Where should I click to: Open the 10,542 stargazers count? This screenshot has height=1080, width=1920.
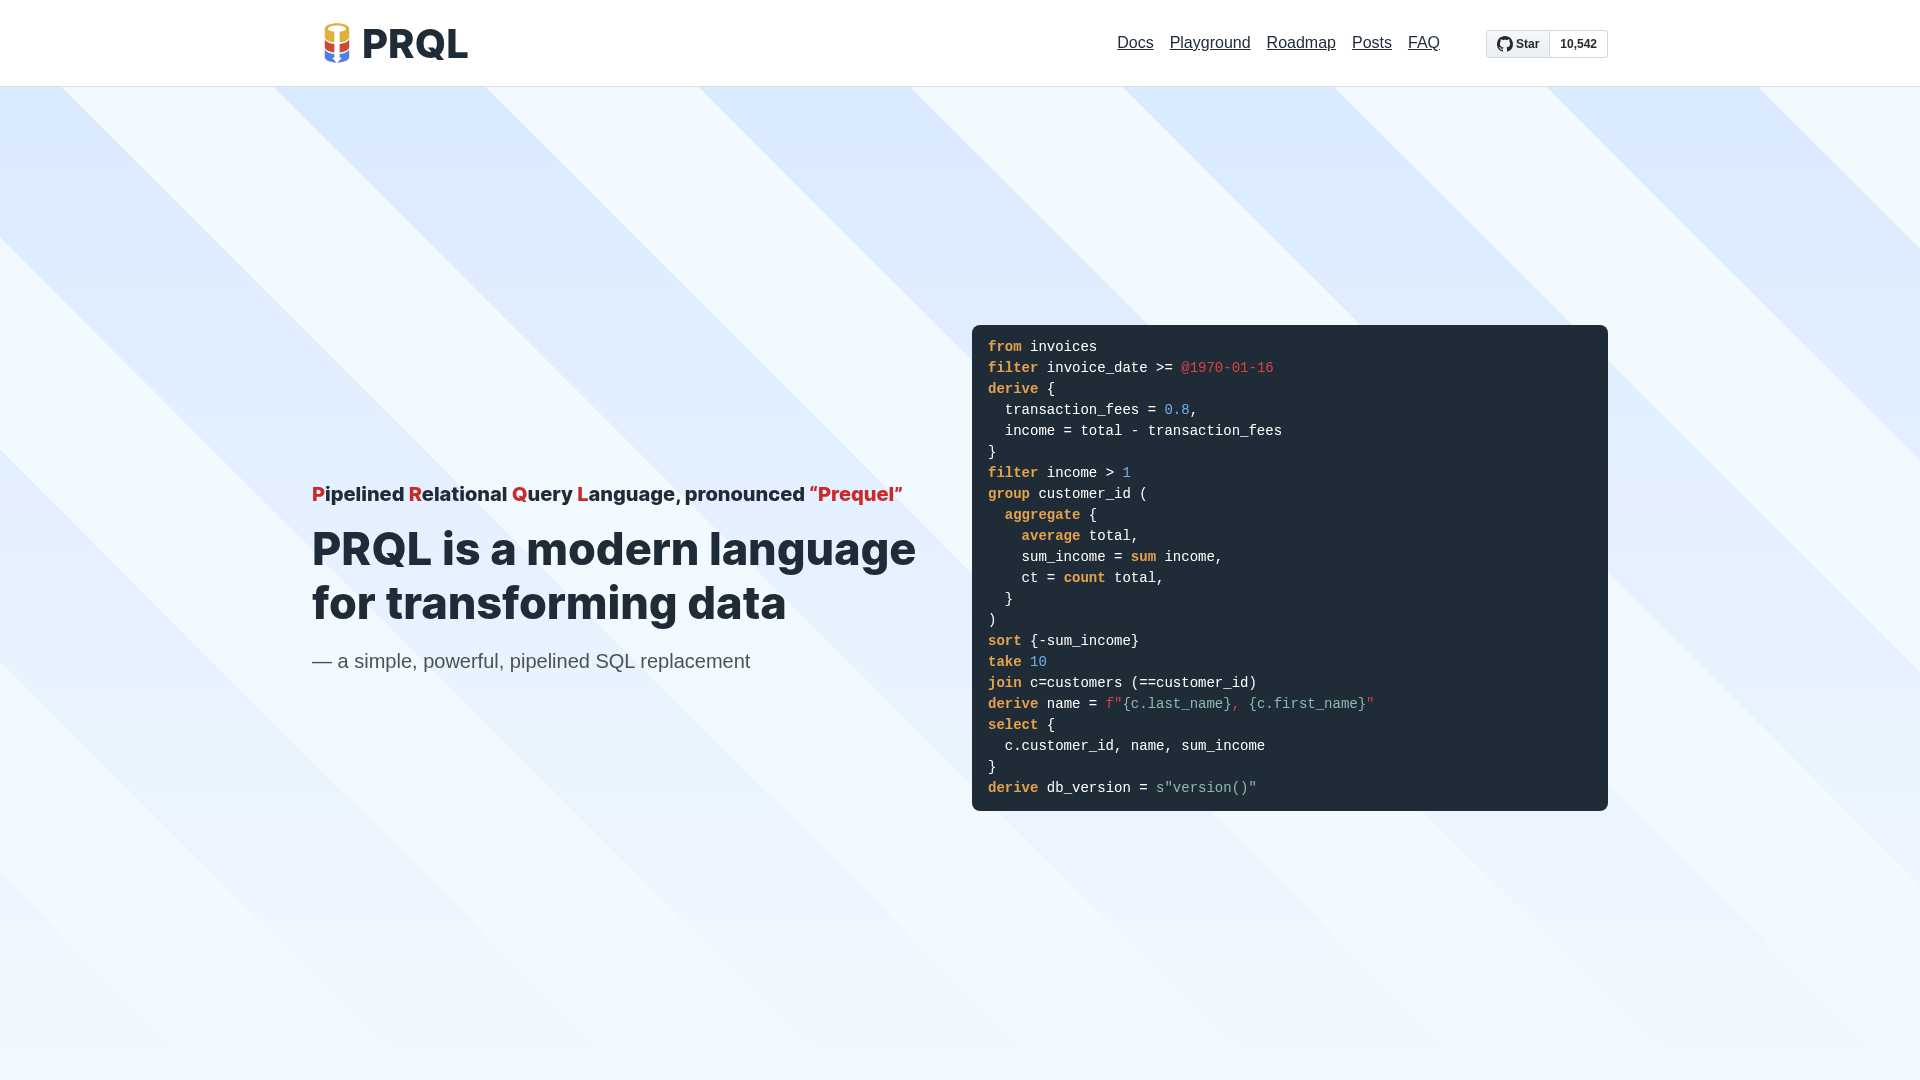[1578, 44]
